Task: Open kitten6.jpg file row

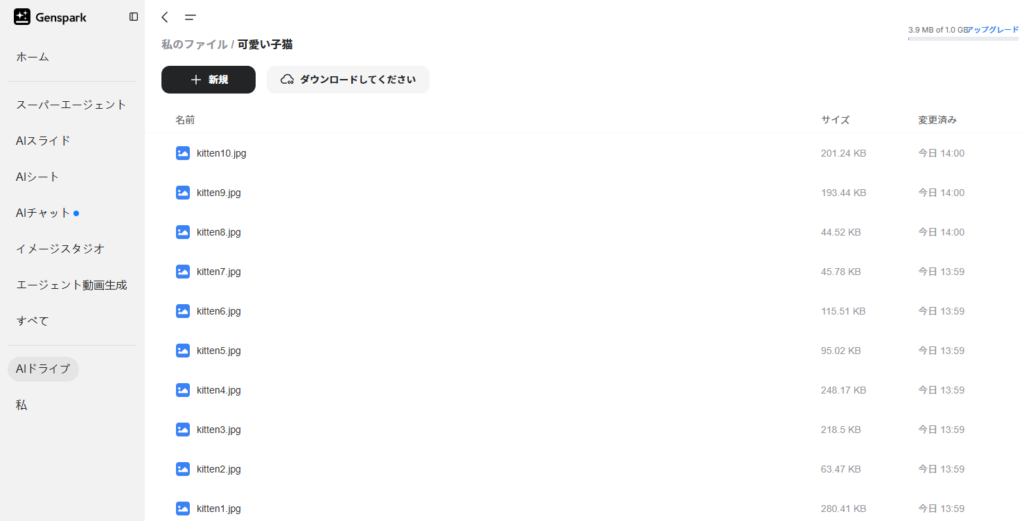Action: coord(584,311)
